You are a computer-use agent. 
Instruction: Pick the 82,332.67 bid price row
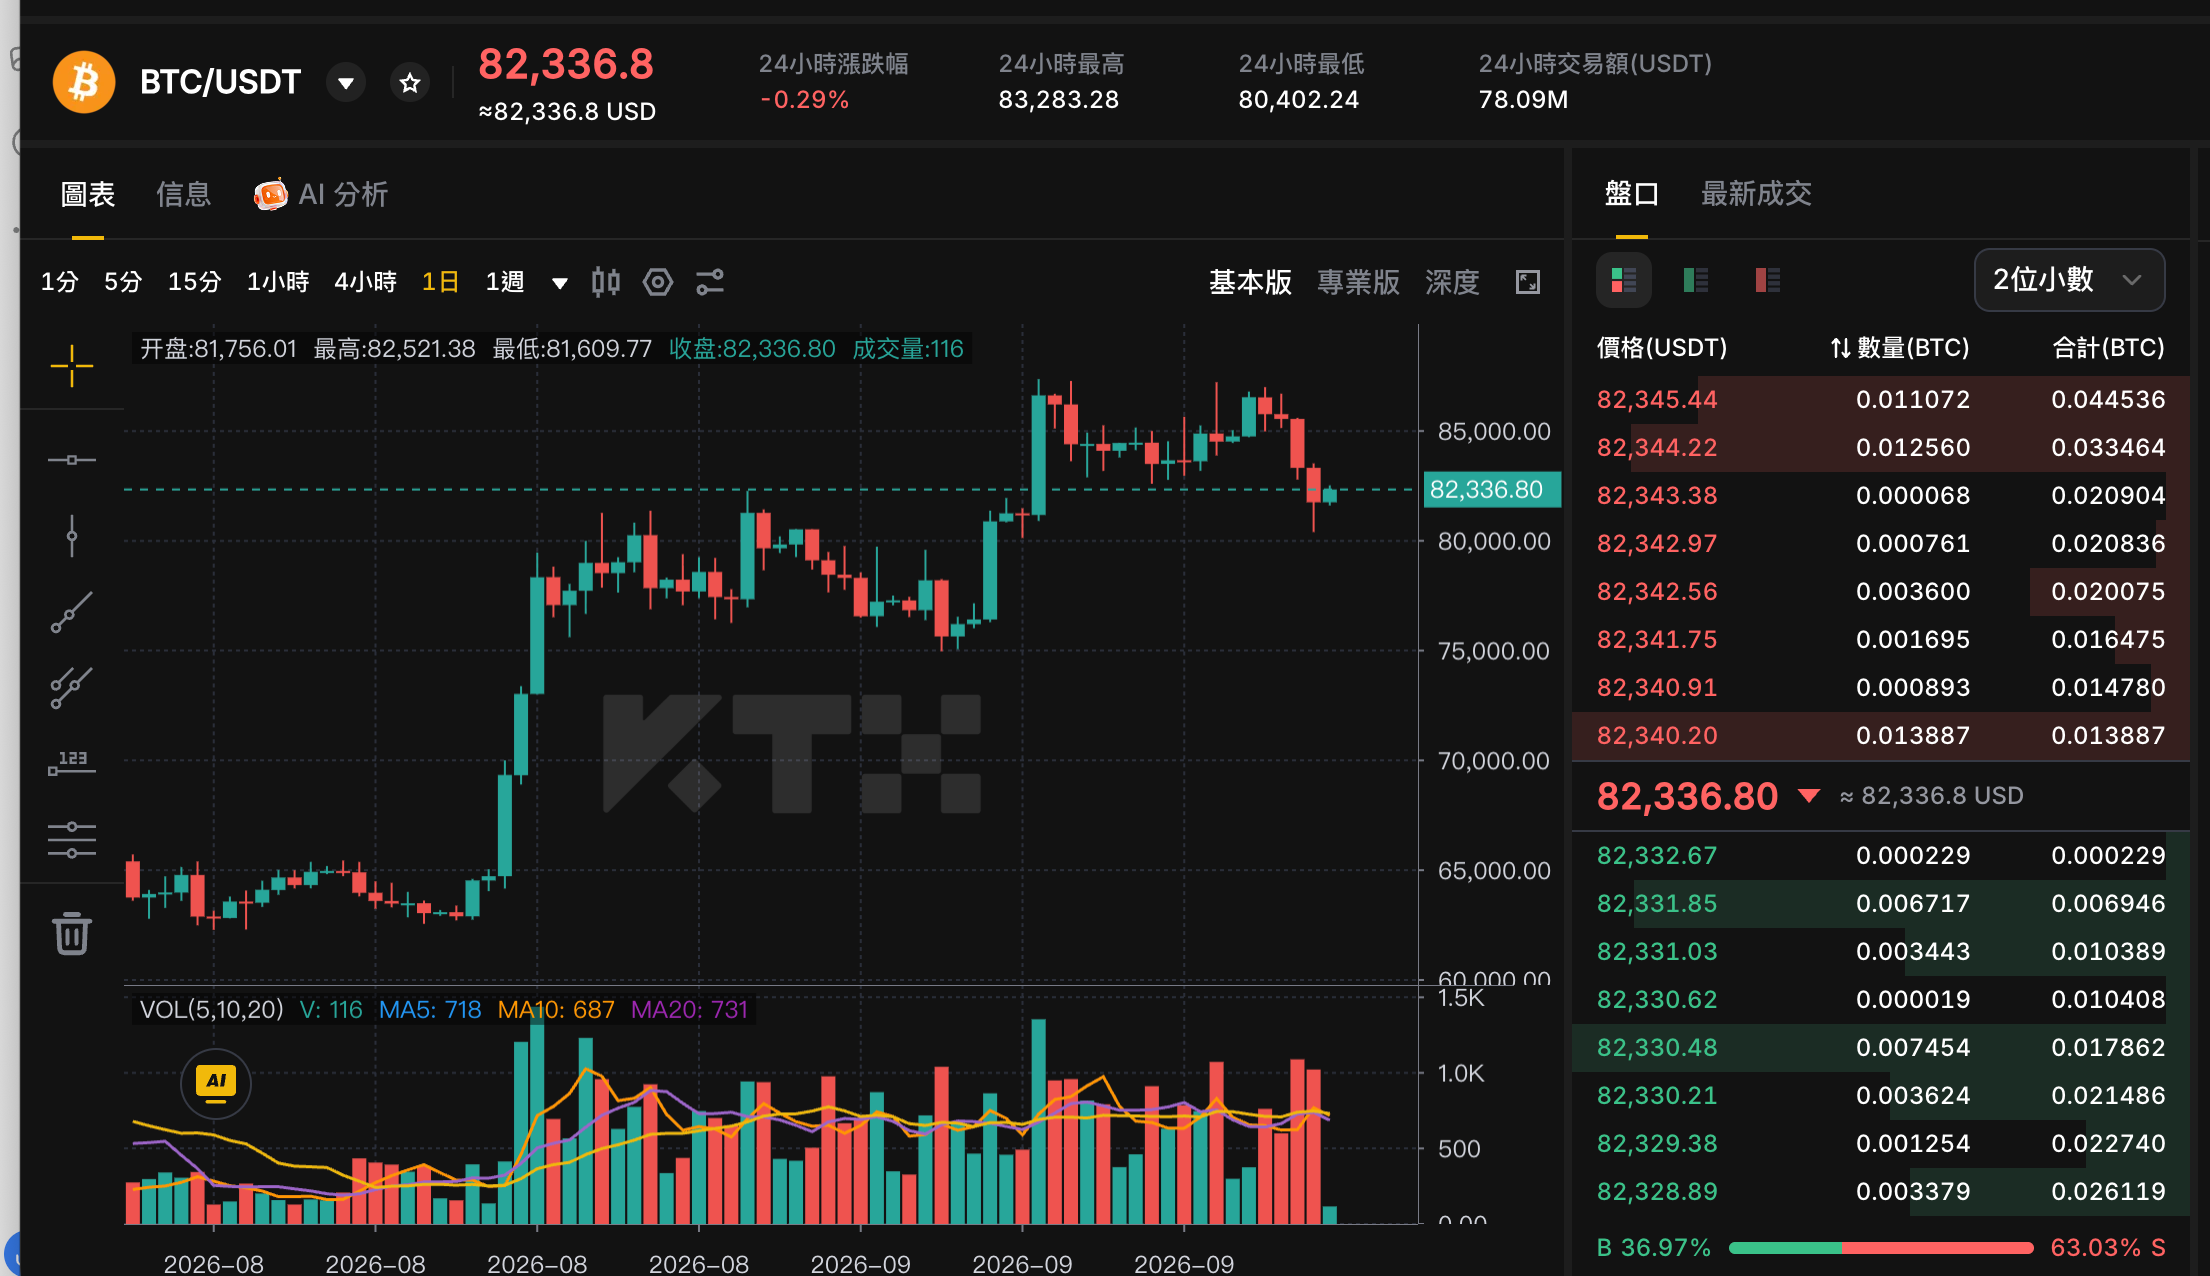tap(1881, 856)
